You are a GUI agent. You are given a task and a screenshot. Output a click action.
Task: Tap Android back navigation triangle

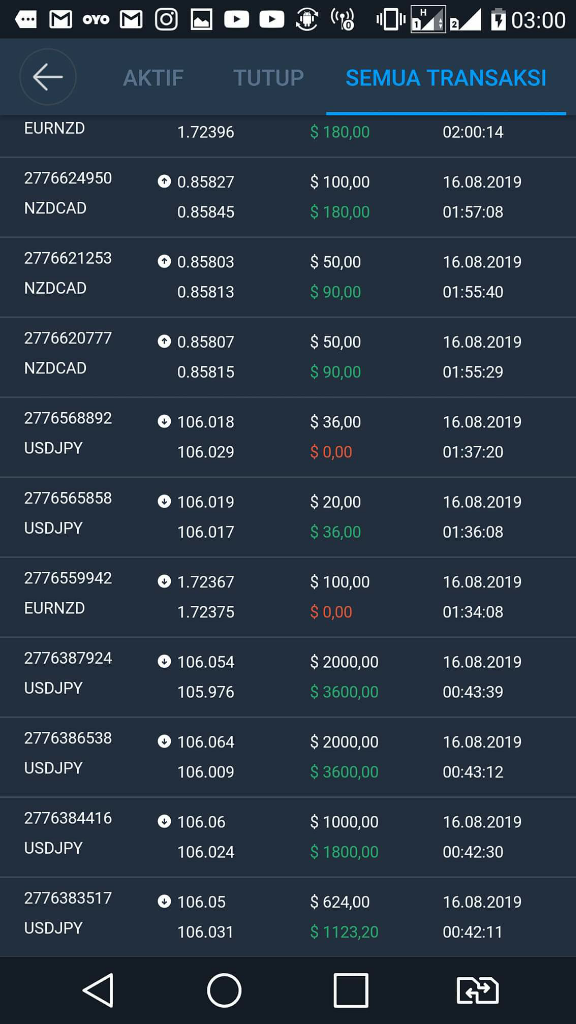[x=98, y=990]
